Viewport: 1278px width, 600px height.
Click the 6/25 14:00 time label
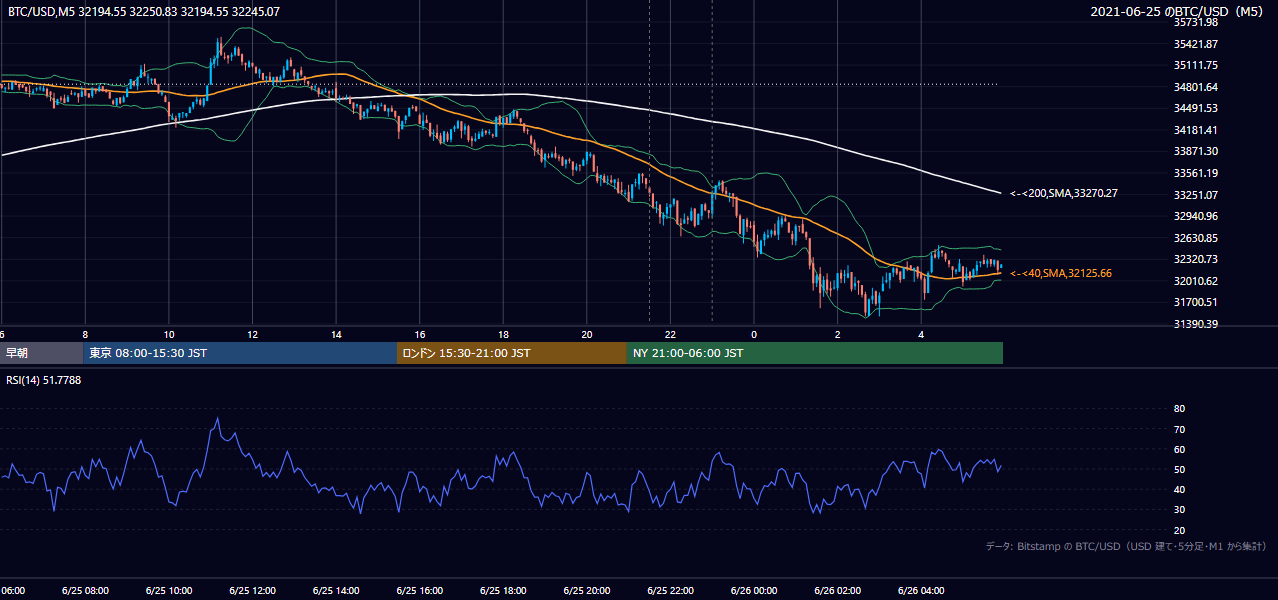(x=335, y=591)
